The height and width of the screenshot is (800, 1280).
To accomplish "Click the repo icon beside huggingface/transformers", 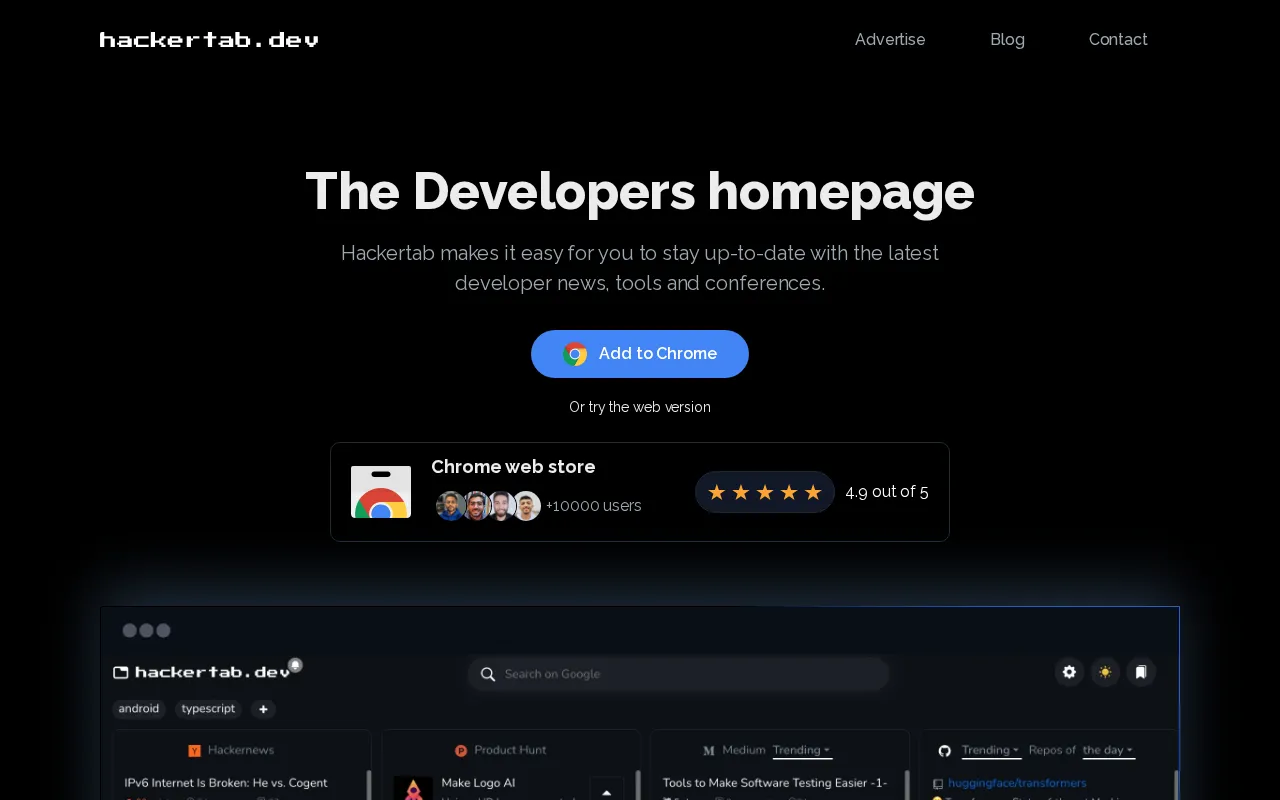I will (938, 784).
